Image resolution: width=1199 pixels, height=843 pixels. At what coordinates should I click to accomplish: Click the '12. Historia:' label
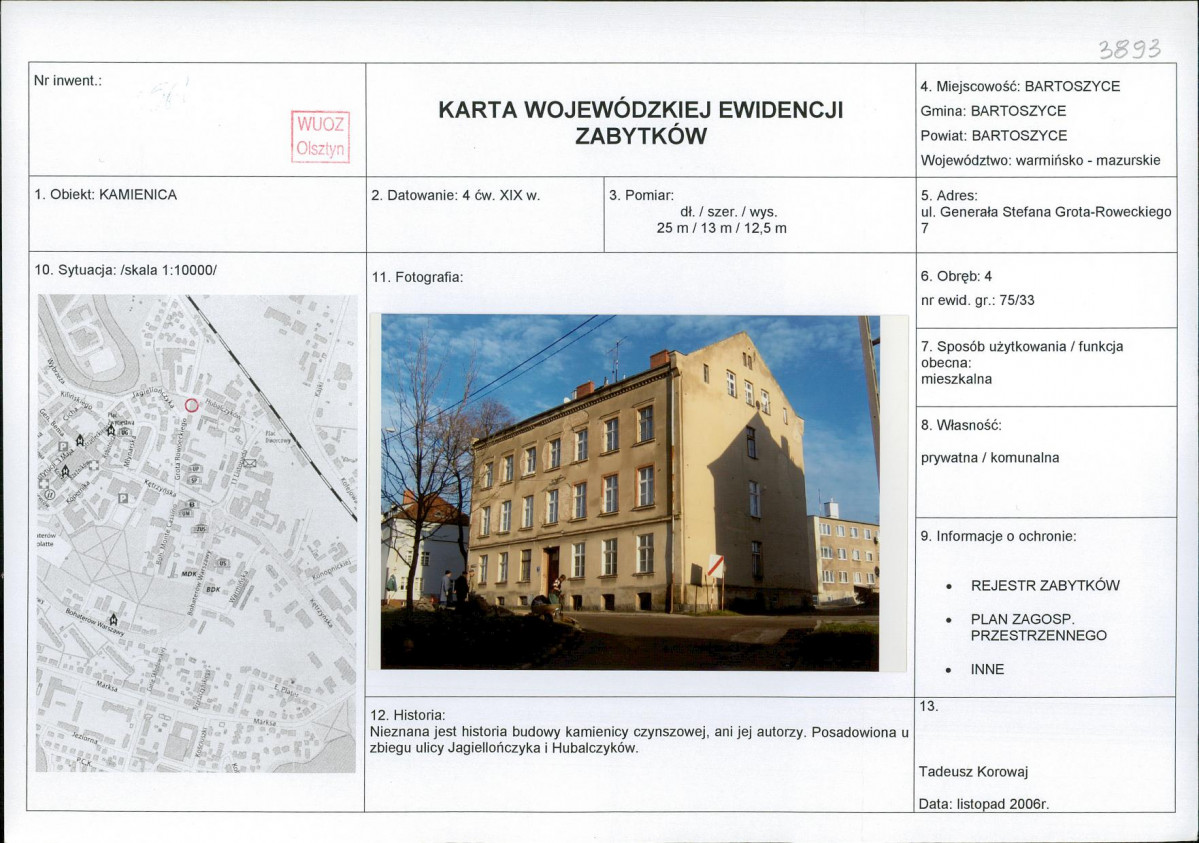coord(408,715)
